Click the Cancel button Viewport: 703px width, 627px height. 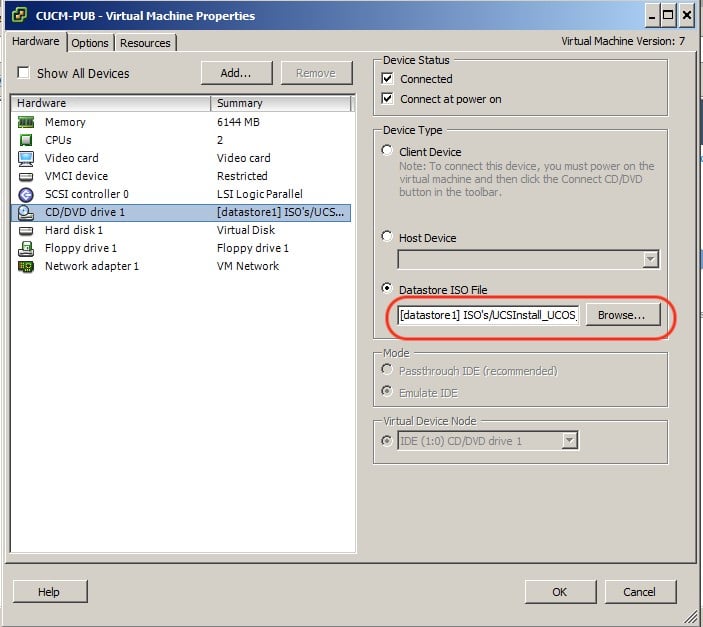[x=640, y=592]
